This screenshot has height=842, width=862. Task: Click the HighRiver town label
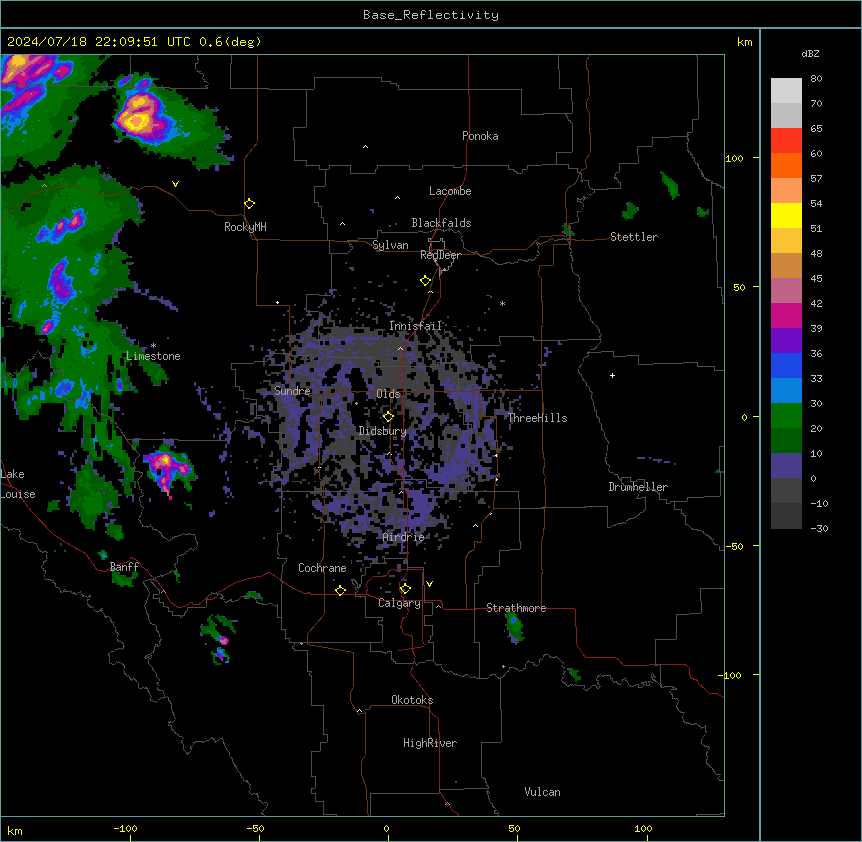[x=430, y=743]
